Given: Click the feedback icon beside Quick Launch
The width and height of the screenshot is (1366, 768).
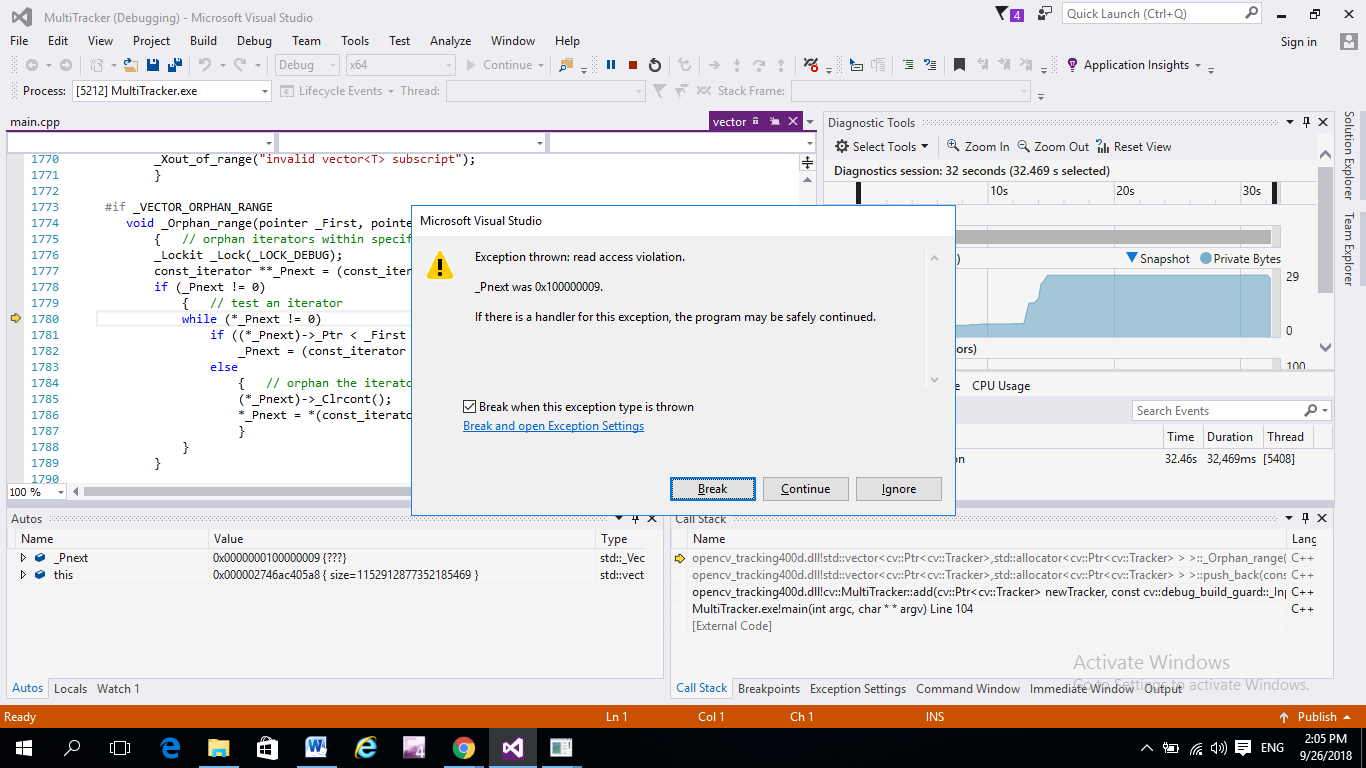Looking at the screenshot, I should tap(1045, 14).
